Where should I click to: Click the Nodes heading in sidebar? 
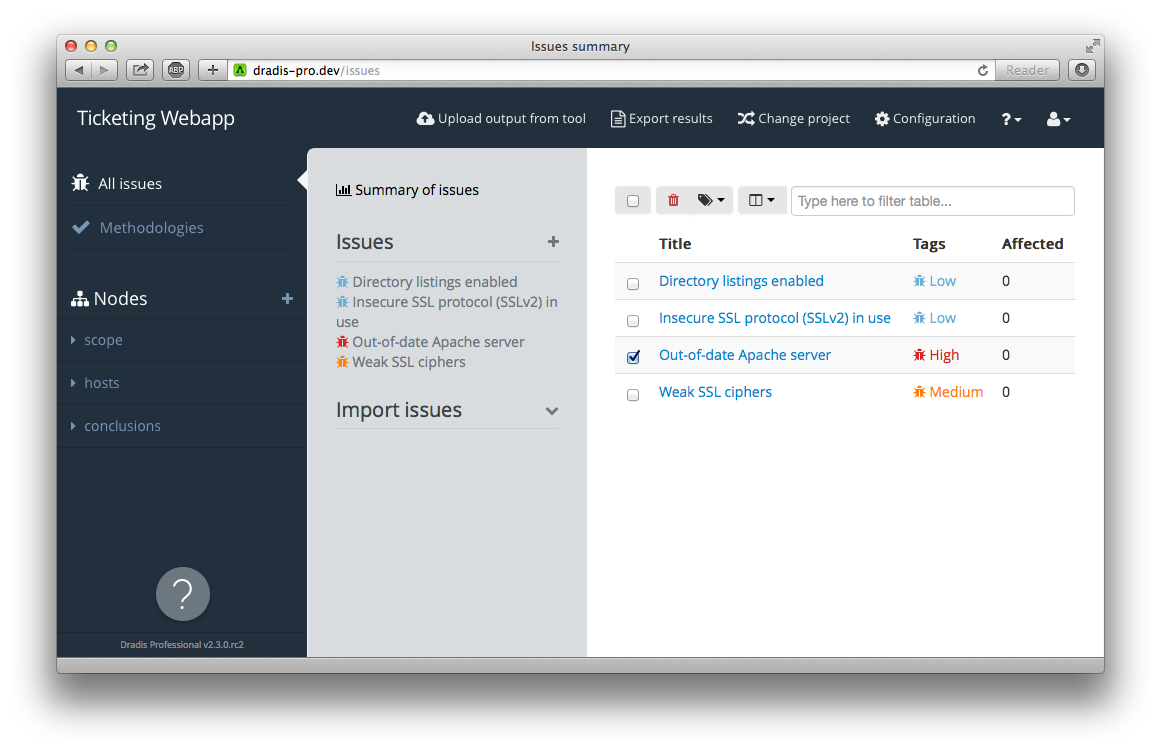pos(110,298)
